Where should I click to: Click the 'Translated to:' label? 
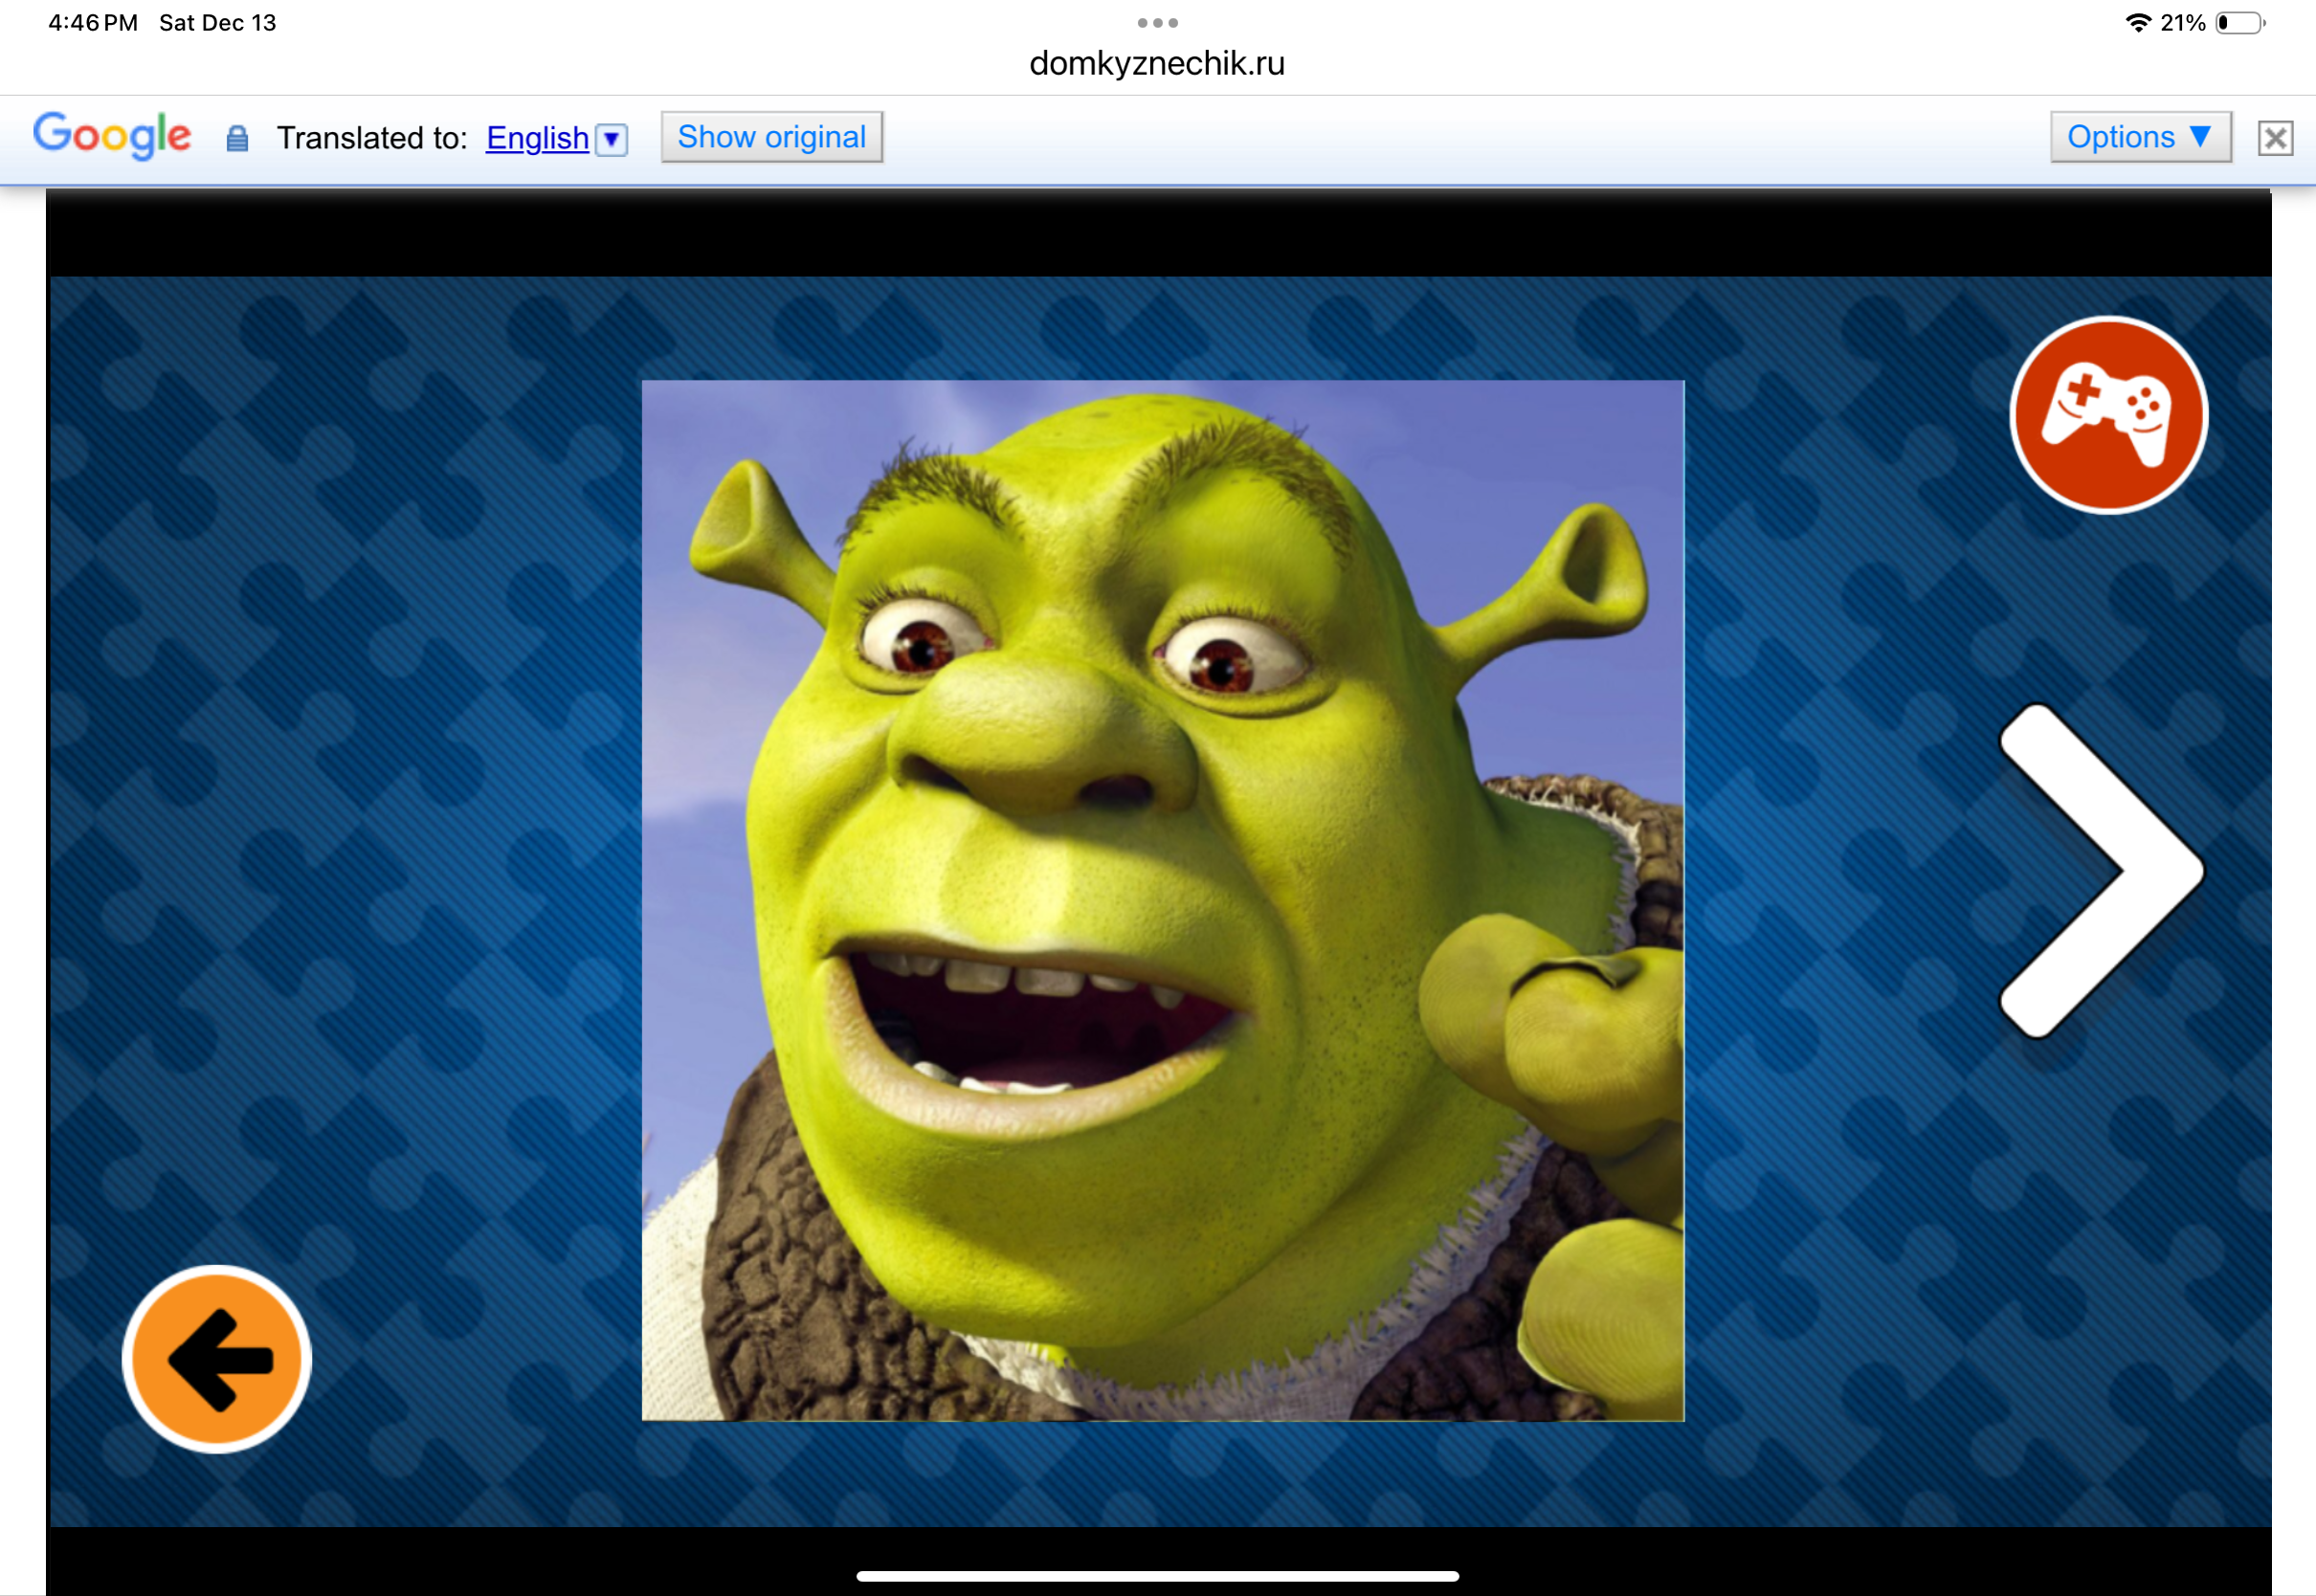[x=372, y=138]
